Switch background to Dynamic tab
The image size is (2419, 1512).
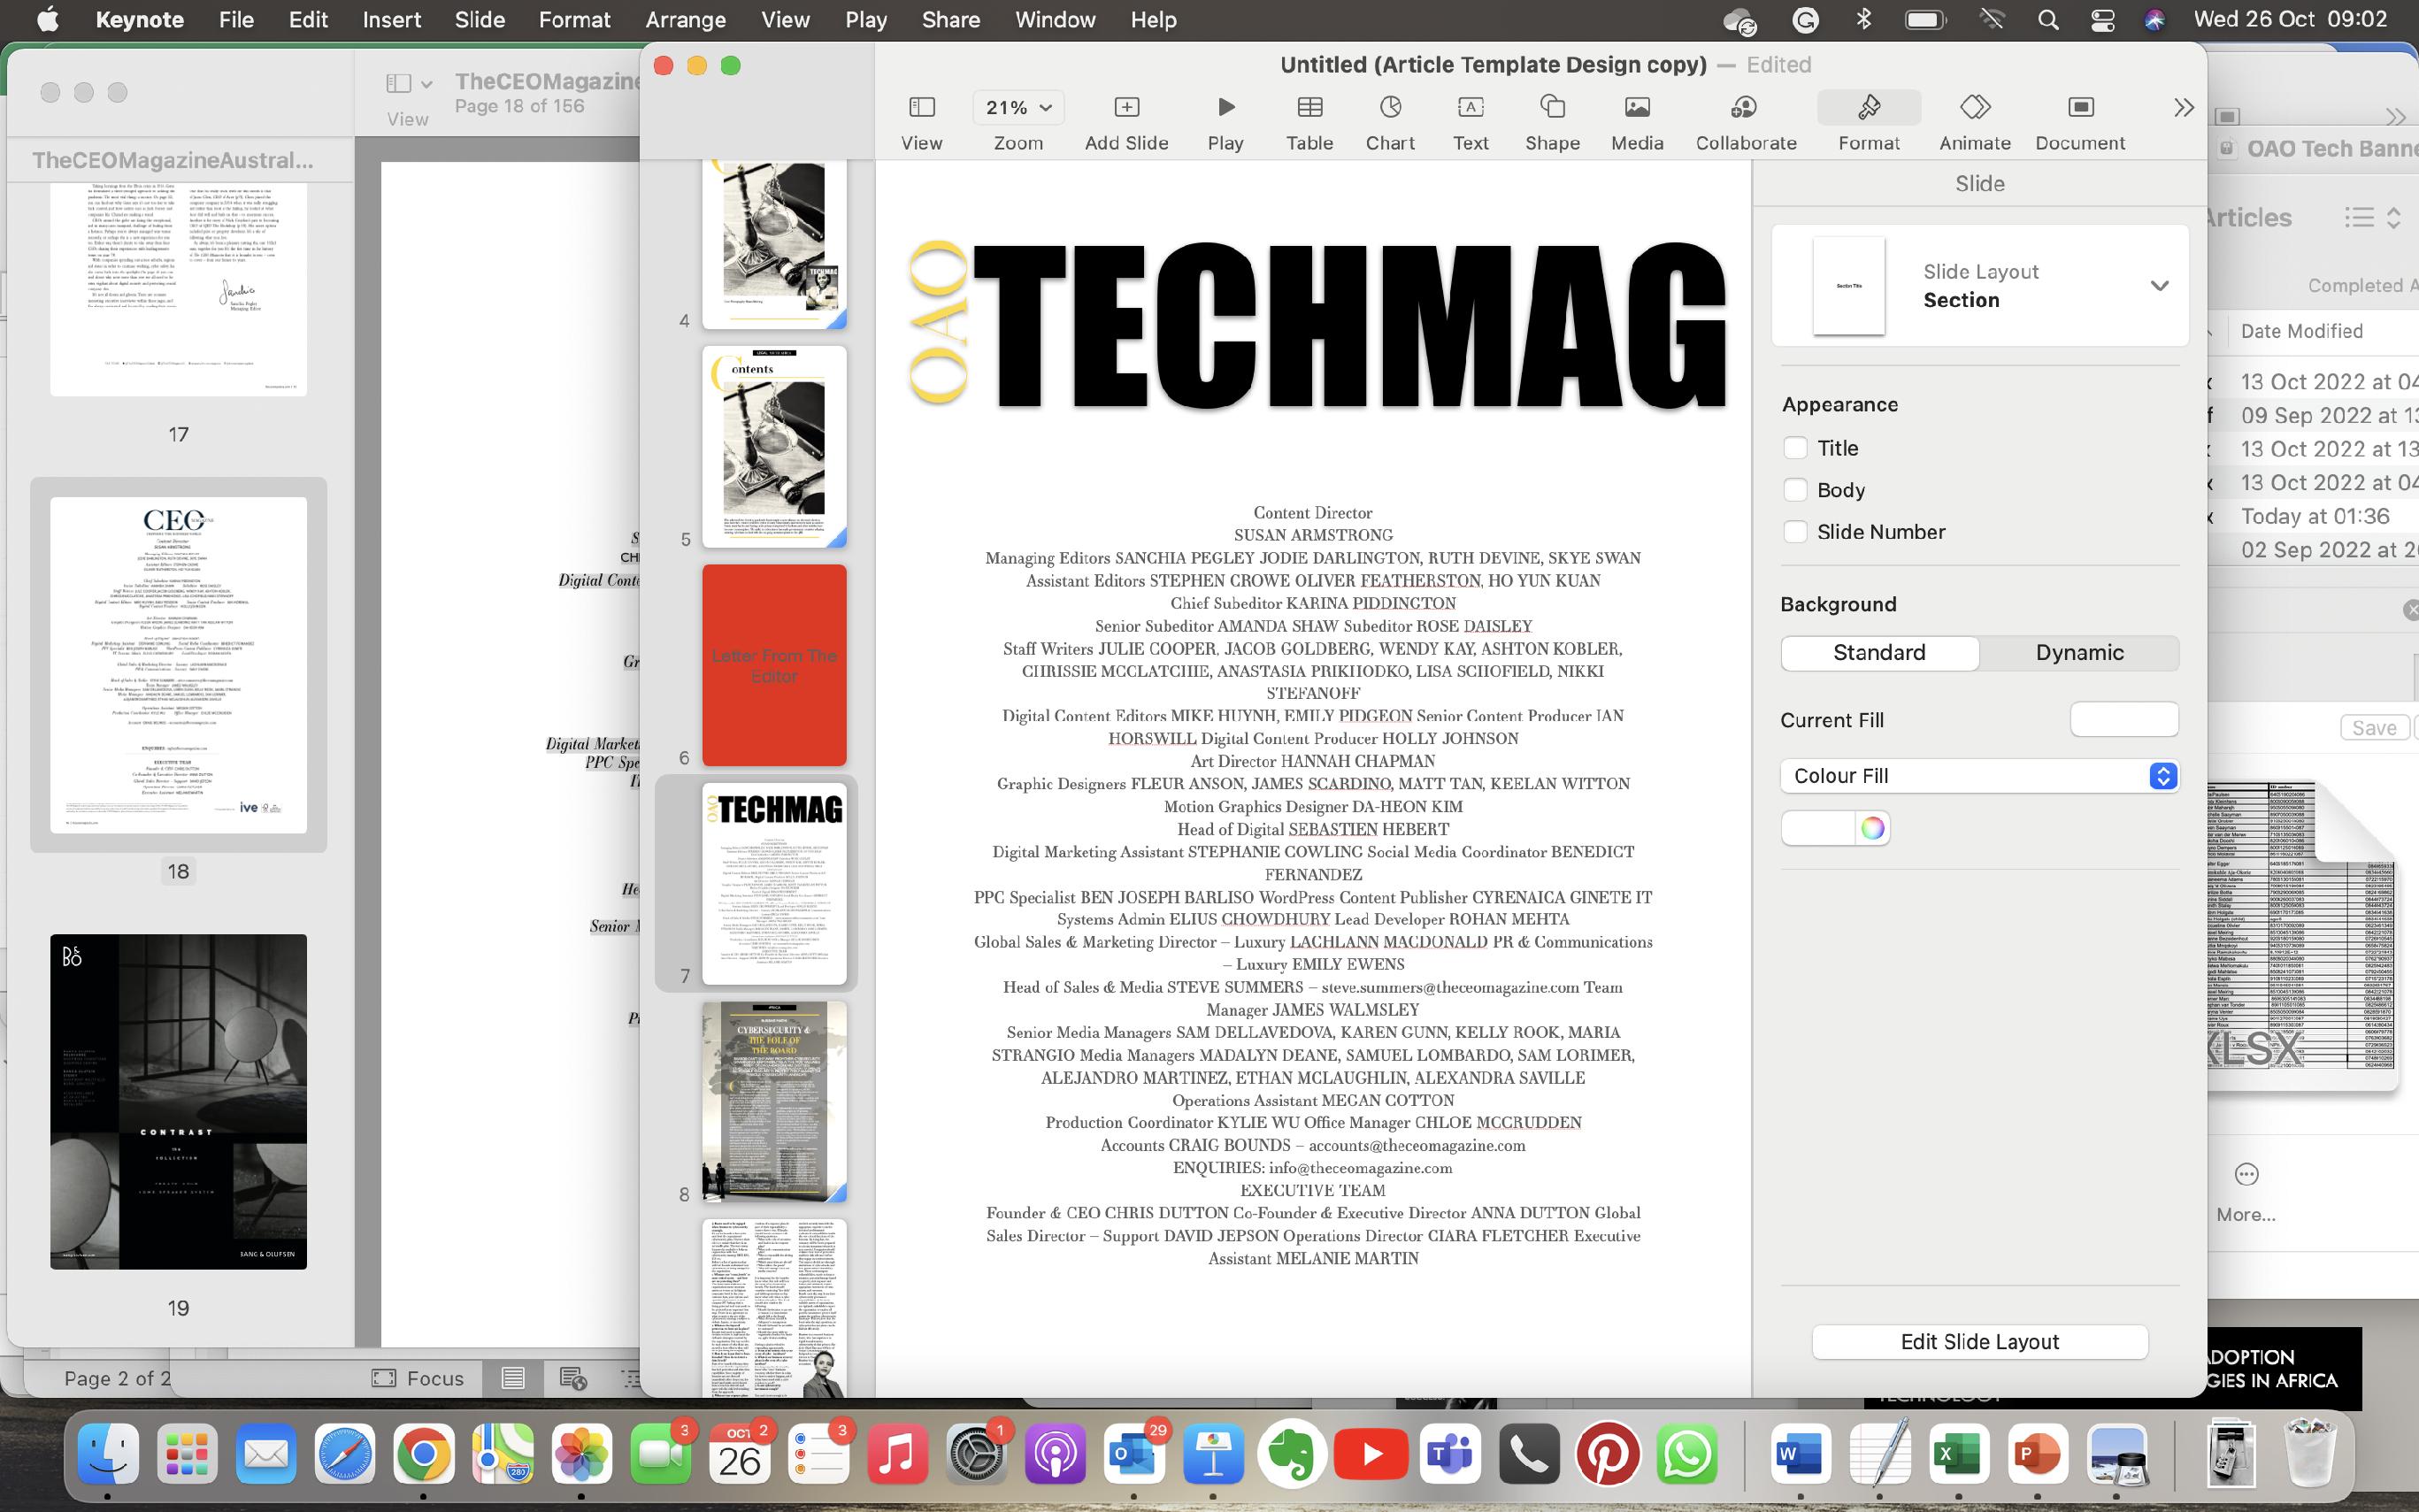(x=2078, y=653)
